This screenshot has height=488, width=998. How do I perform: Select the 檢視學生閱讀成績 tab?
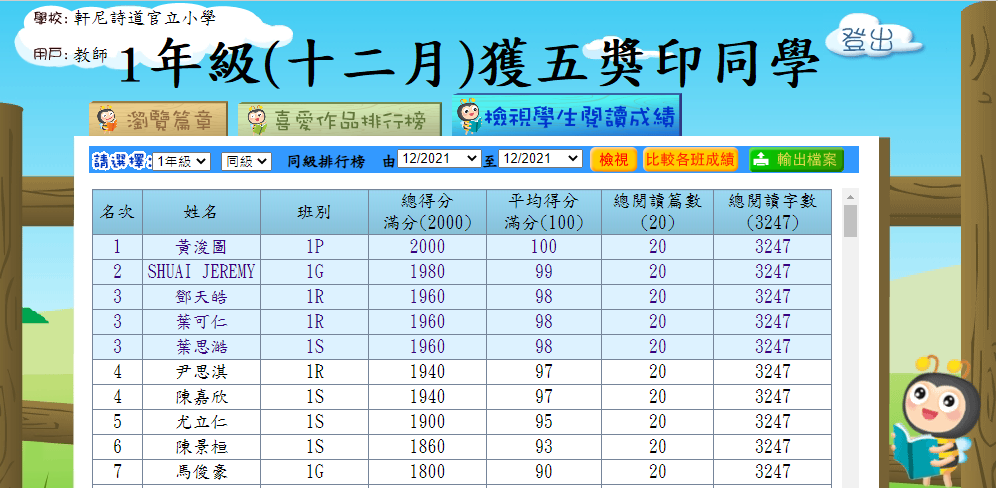tap(566, 115)
